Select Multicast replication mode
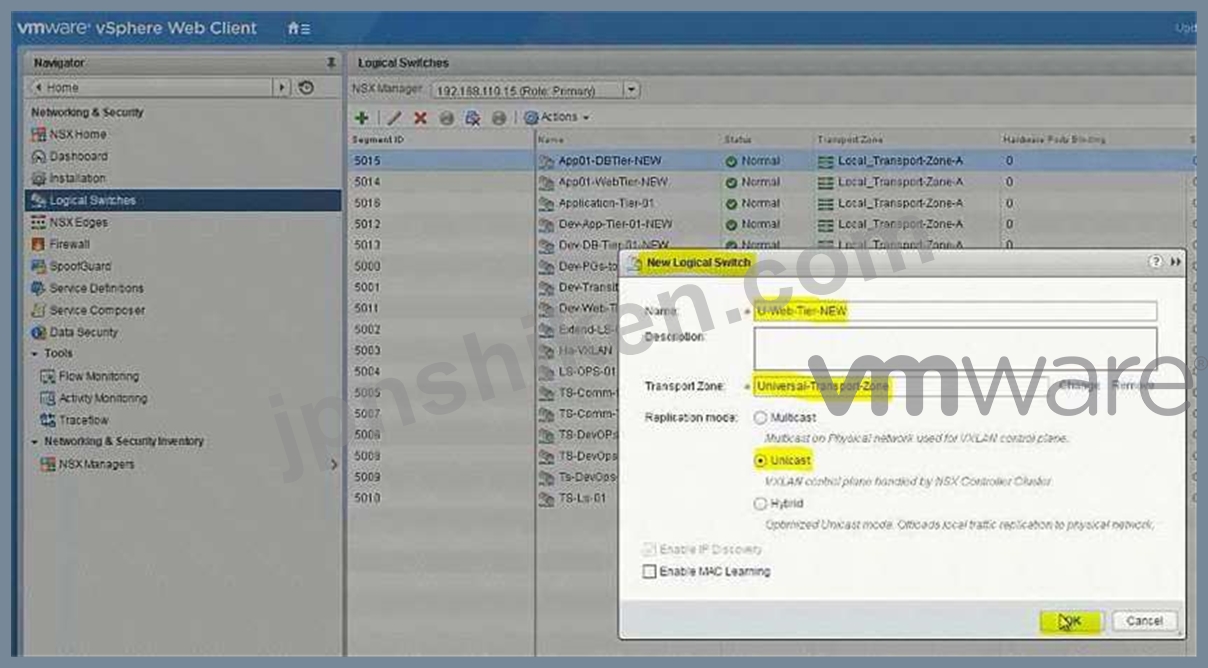The height and width of the screenshot is (668, 1208). [x=761, y=417]
